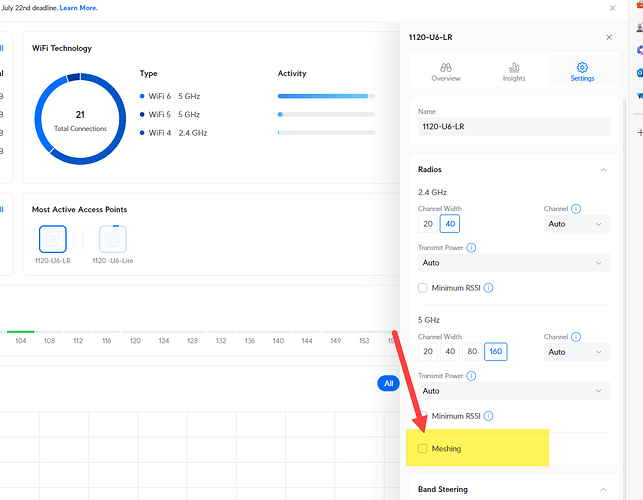Click the WiFi 6 5 GHz activity bar

coord(326,96)
